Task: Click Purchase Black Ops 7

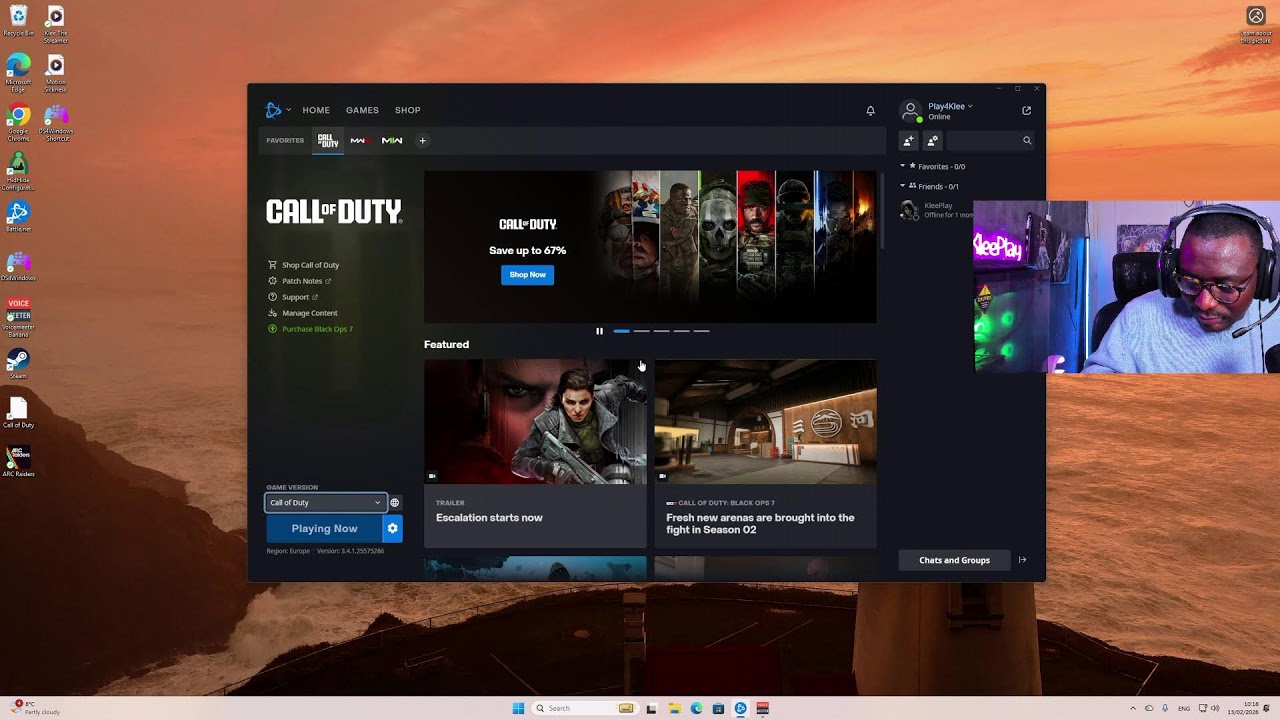Action: [x=317, y=329]
